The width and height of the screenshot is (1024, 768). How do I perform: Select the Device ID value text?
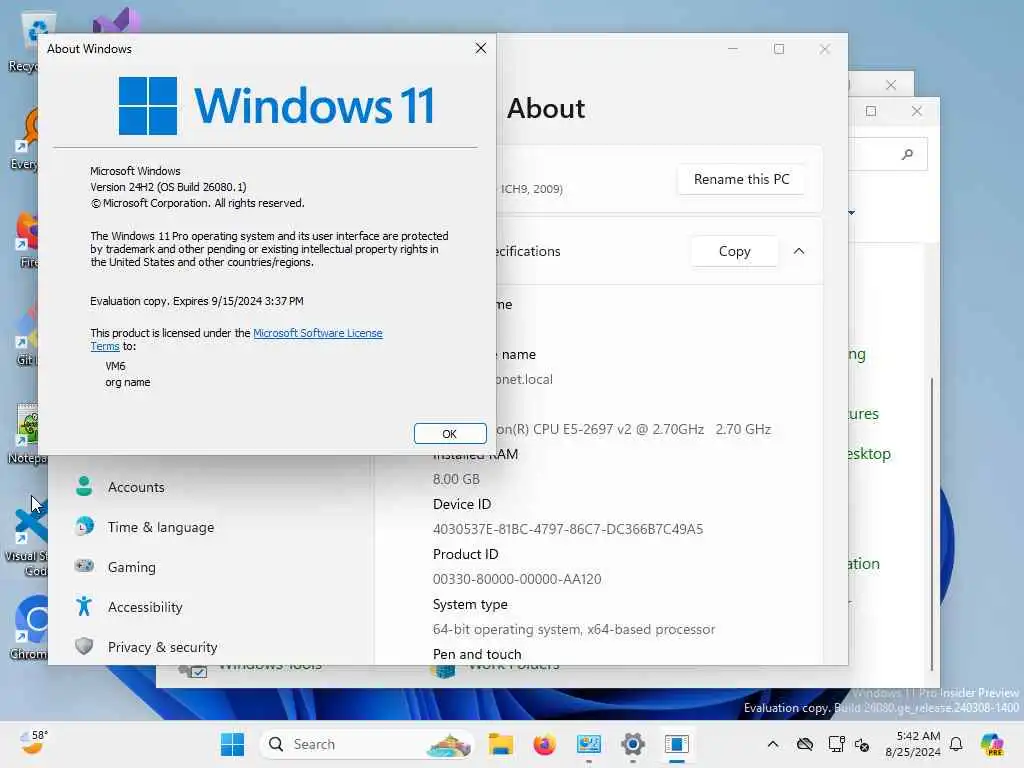point(568,529)
